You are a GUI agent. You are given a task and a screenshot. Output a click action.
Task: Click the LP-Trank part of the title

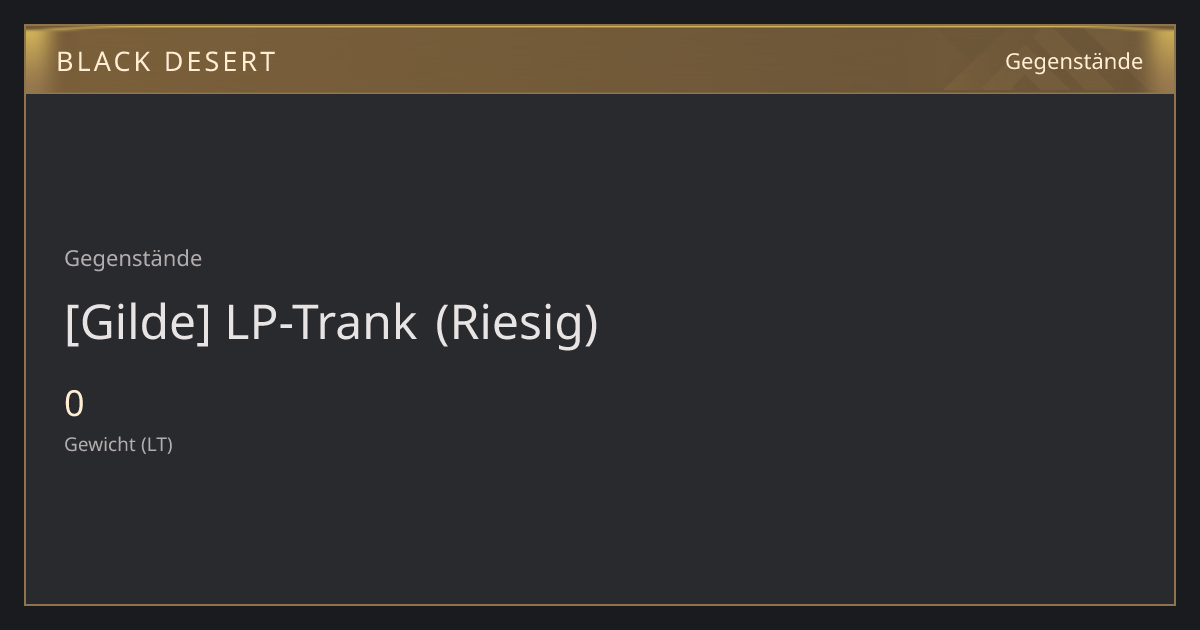[x=321, y=323]
